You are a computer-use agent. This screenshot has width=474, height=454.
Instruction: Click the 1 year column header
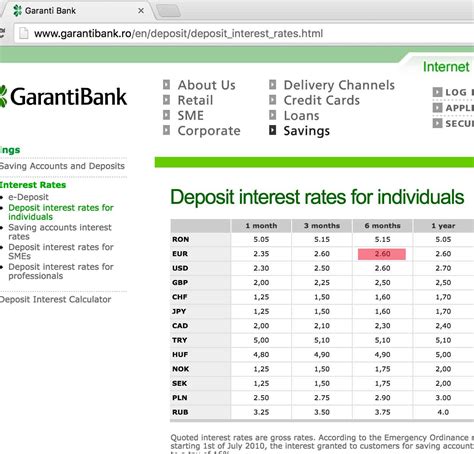[443, 226]
